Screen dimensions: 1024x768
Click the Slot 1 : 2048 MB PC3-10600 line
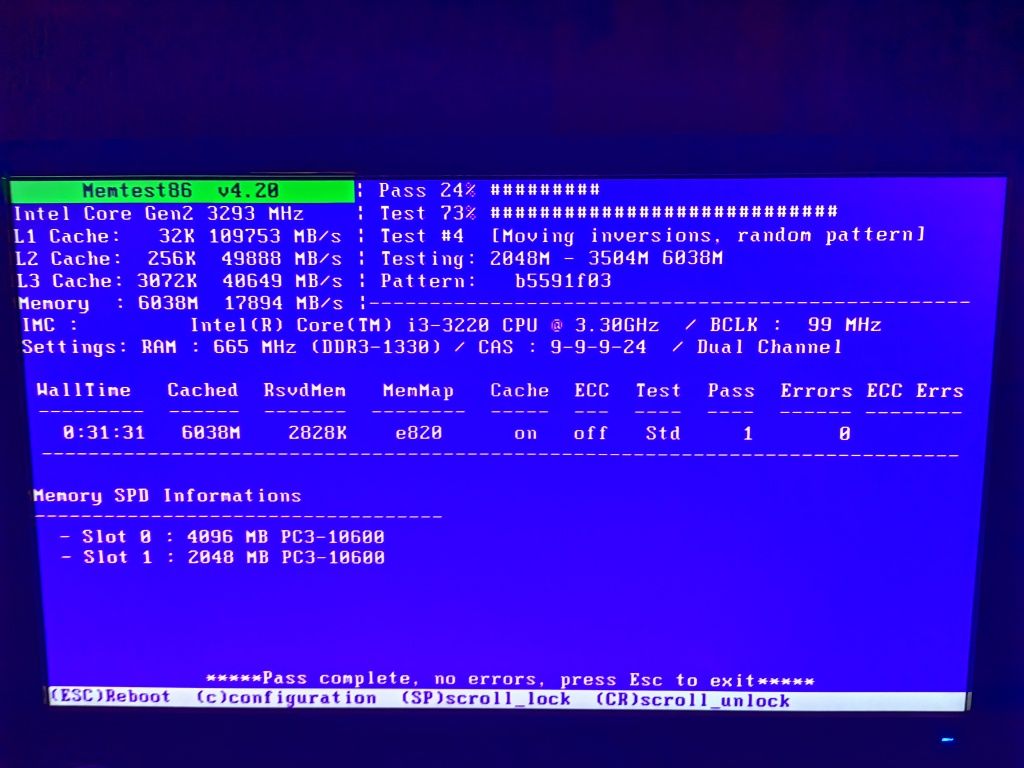tap(222, 557)
